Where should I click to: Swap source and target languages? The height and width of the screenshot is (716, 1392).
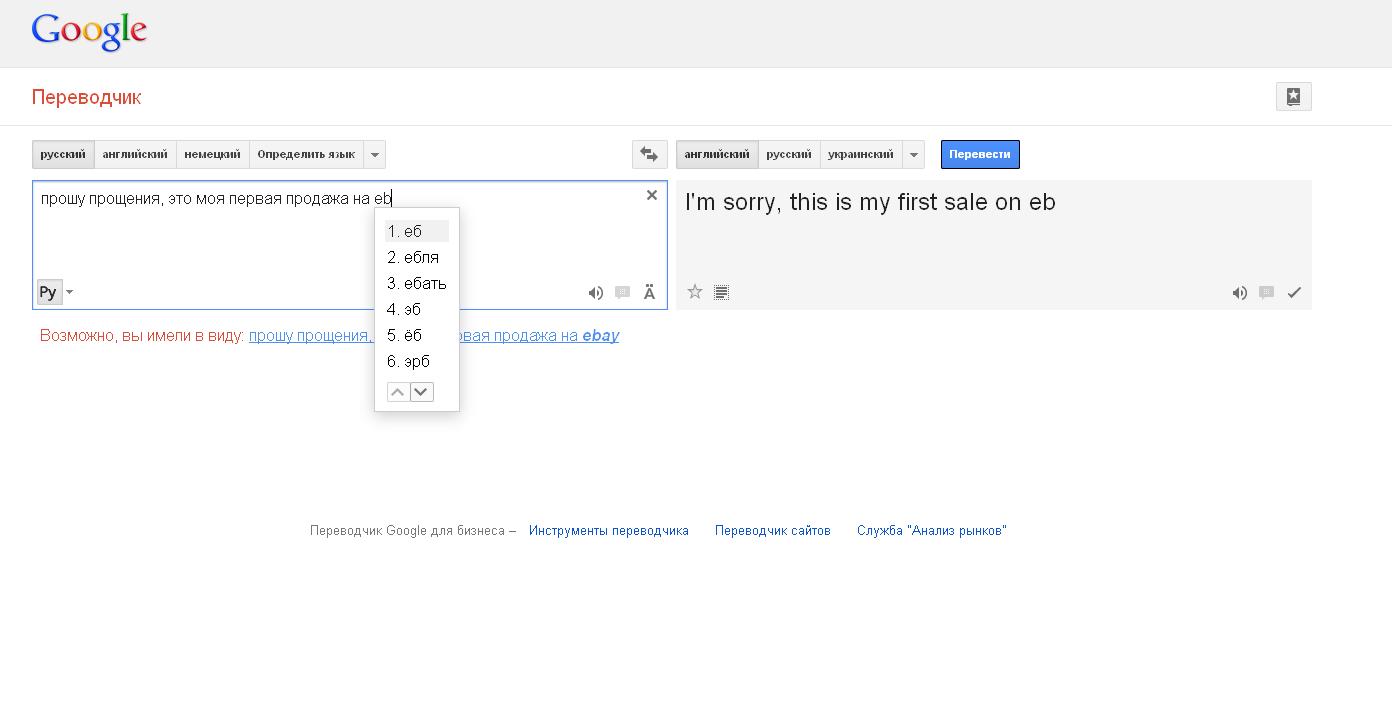coord(649,154)
